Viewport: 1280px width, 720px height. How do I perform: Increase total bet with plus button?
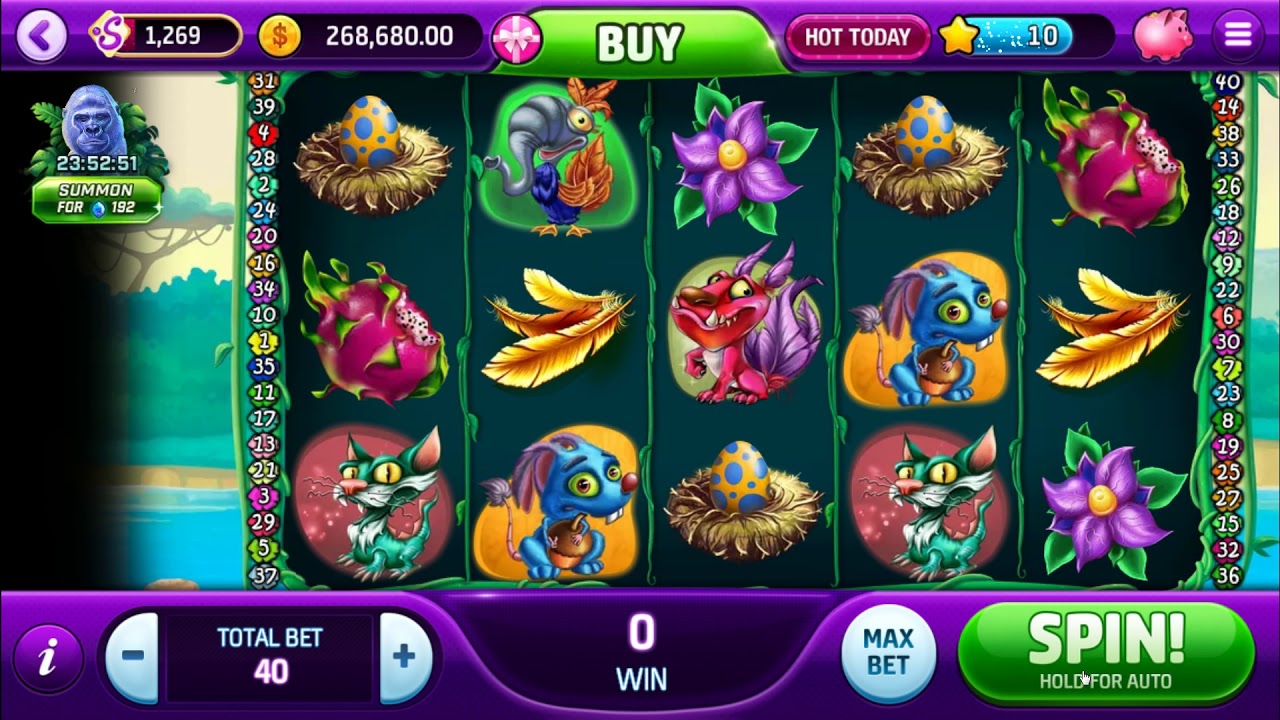coord(405,657)
